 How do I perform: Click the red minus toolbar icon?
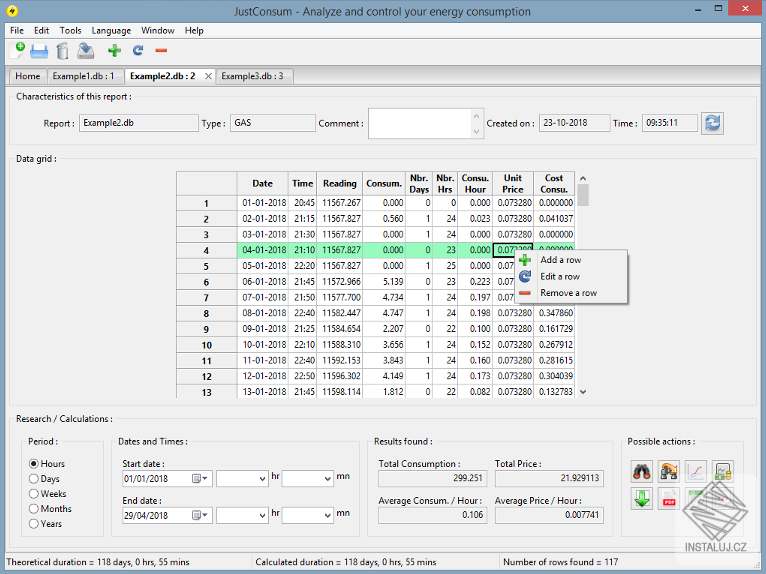(x=161, y=50)
